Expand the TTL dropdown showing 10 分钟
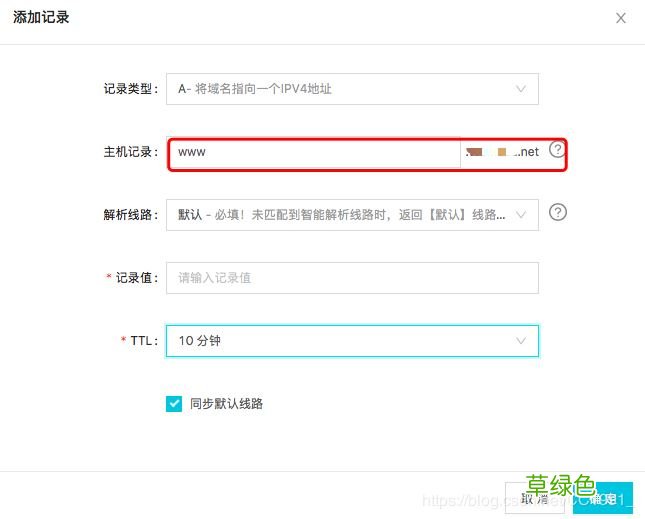 click(x=340, y=341)
